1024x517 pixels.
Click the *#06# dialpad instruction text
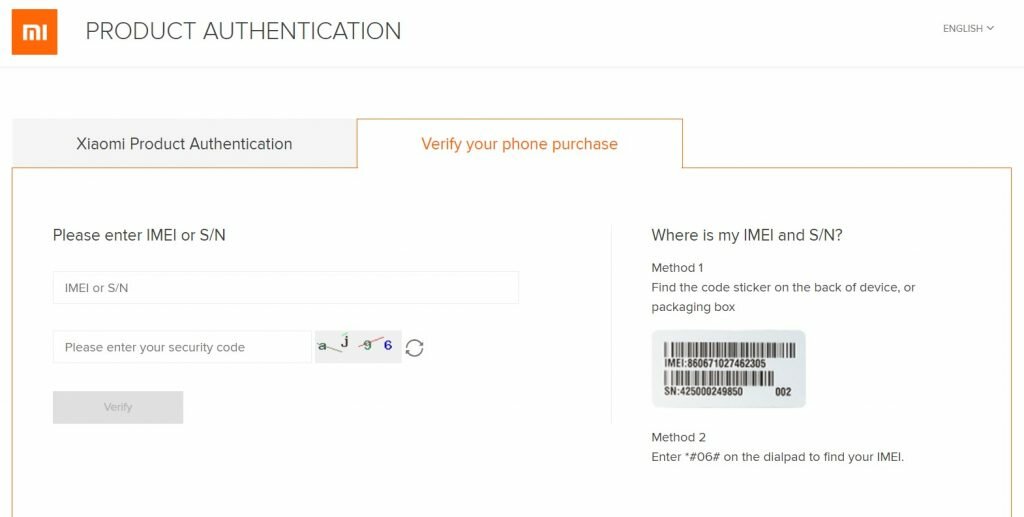(778, 457)
